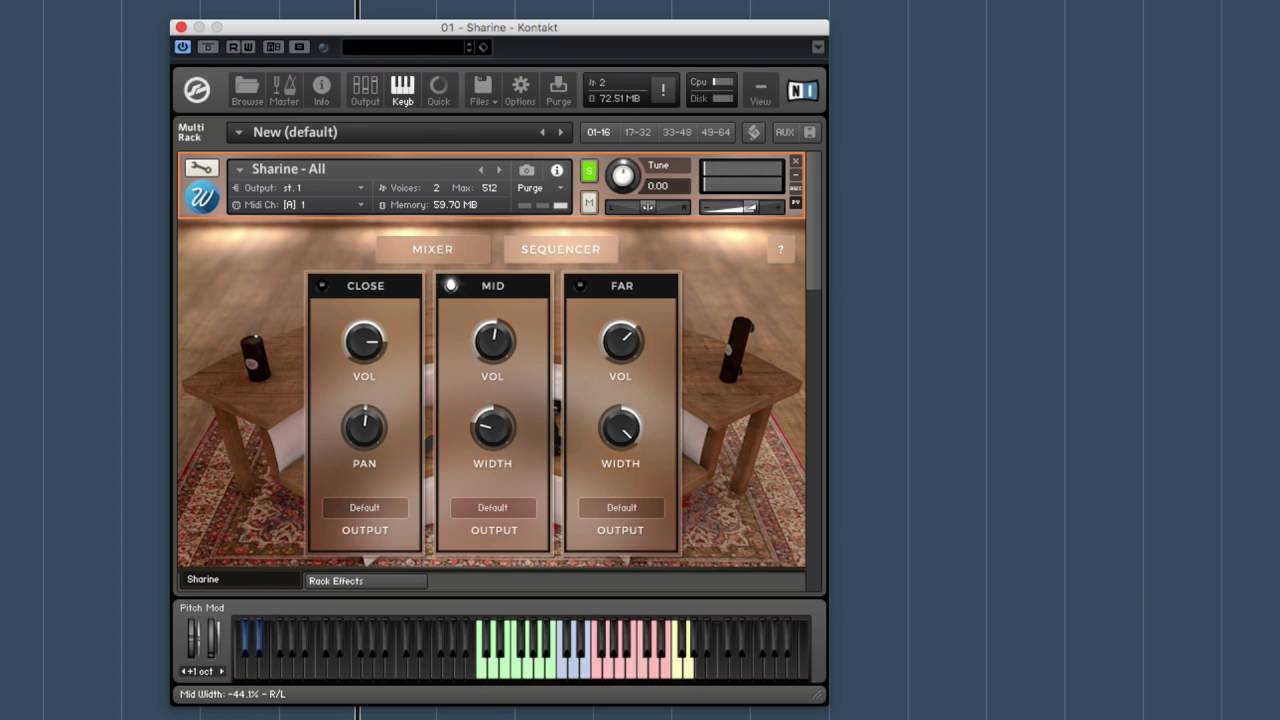
Task: Open the Files menu
Action: pyautogui.click(x=483, y=90)
